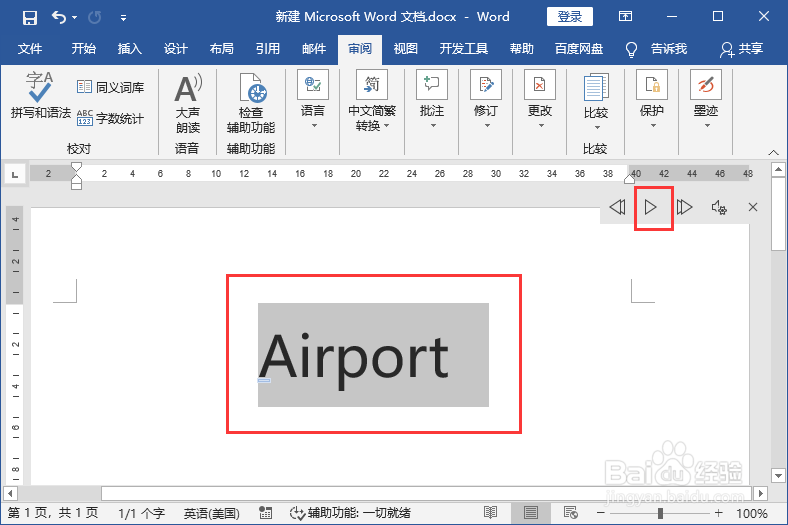
Task: Click the zoom slider handle
Action: coord(660,513)
